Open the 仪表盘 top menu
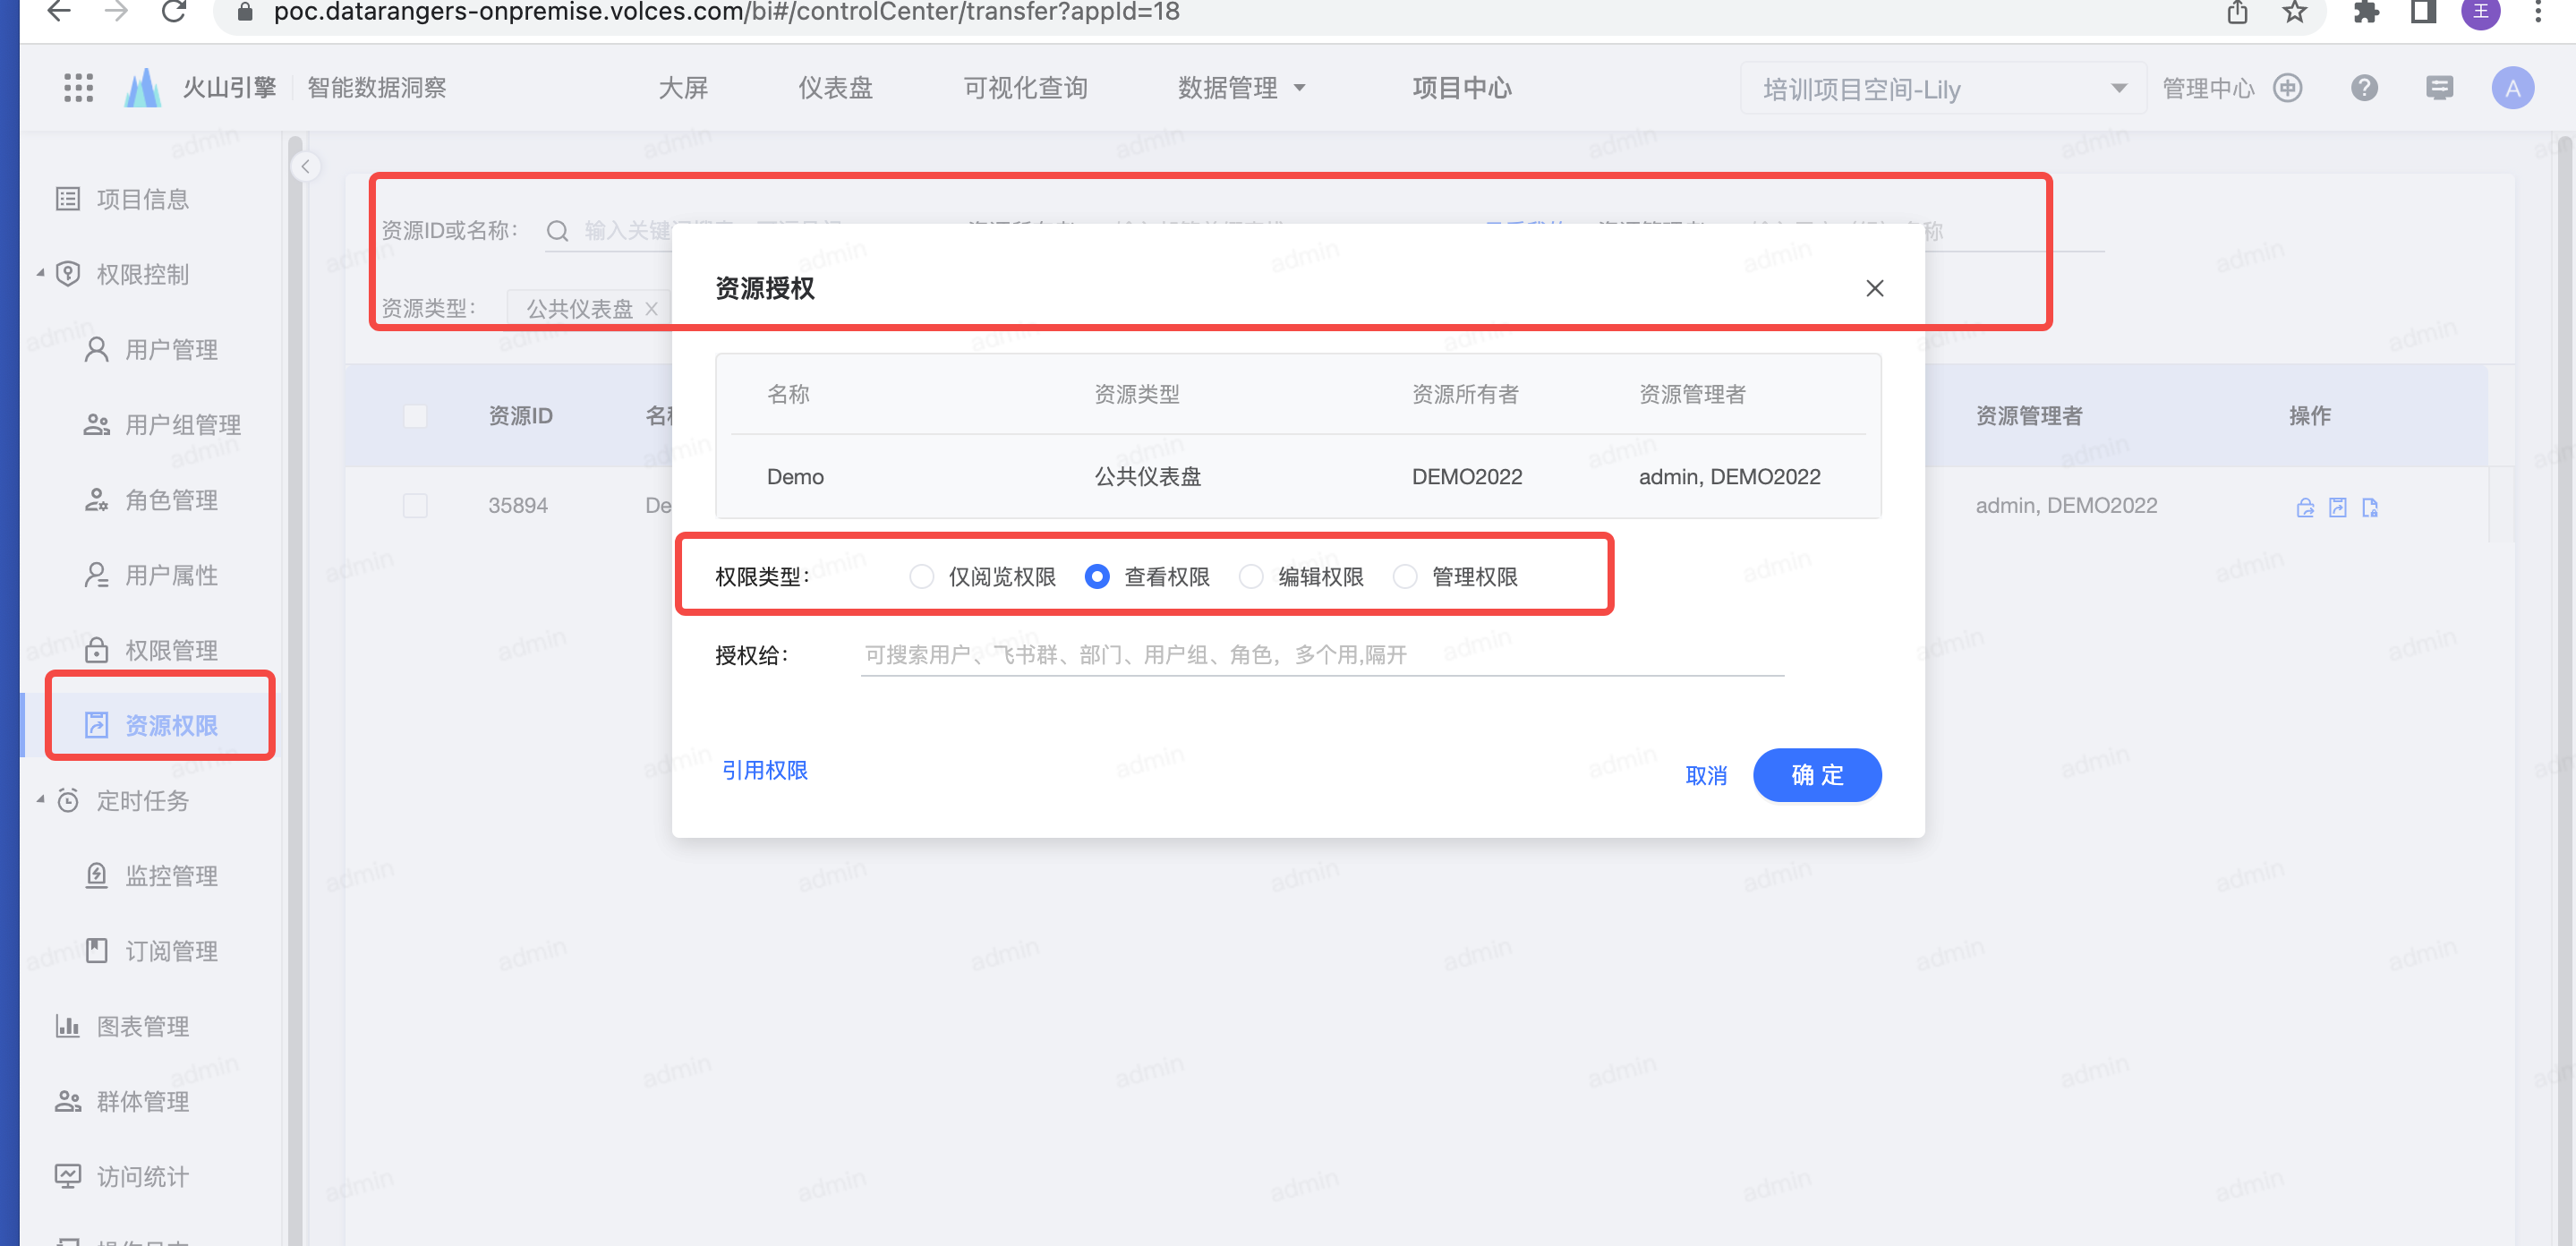Image resolution: width=2576 pixels, height=1246 pixels. (x=835, y=88)
